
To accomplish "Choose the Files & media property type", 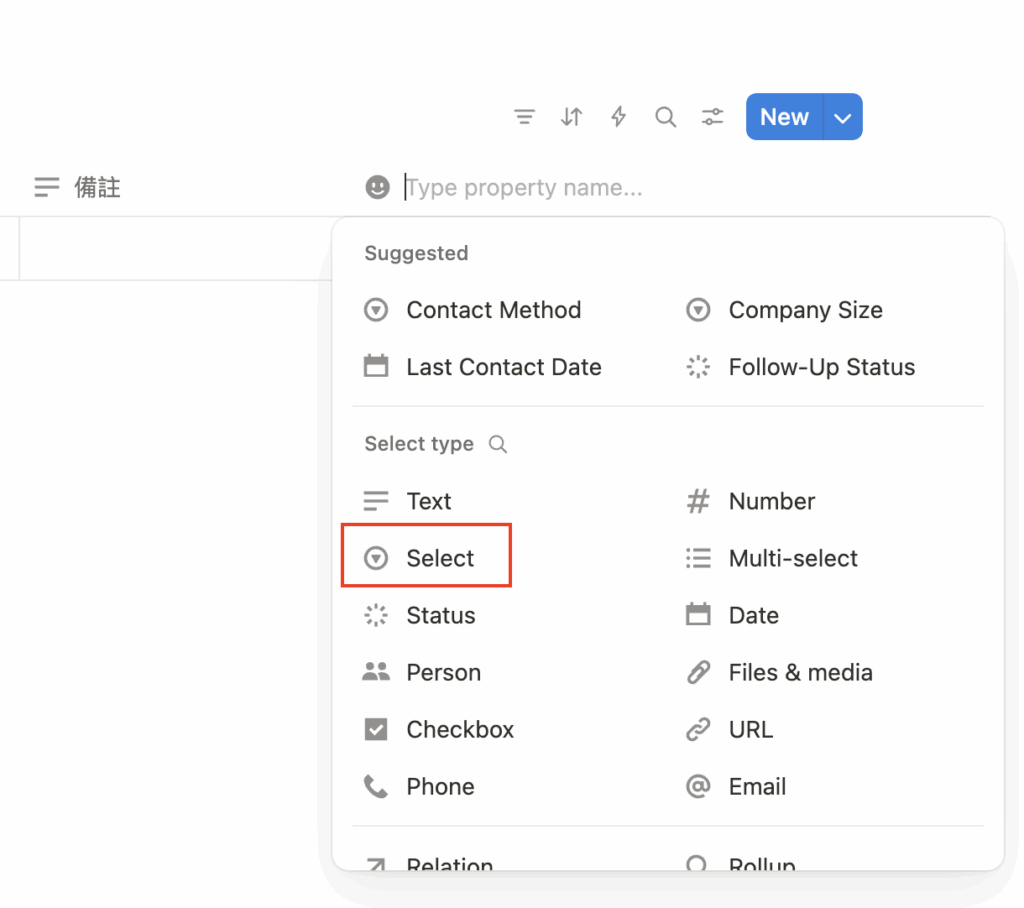I will [780, 673].
